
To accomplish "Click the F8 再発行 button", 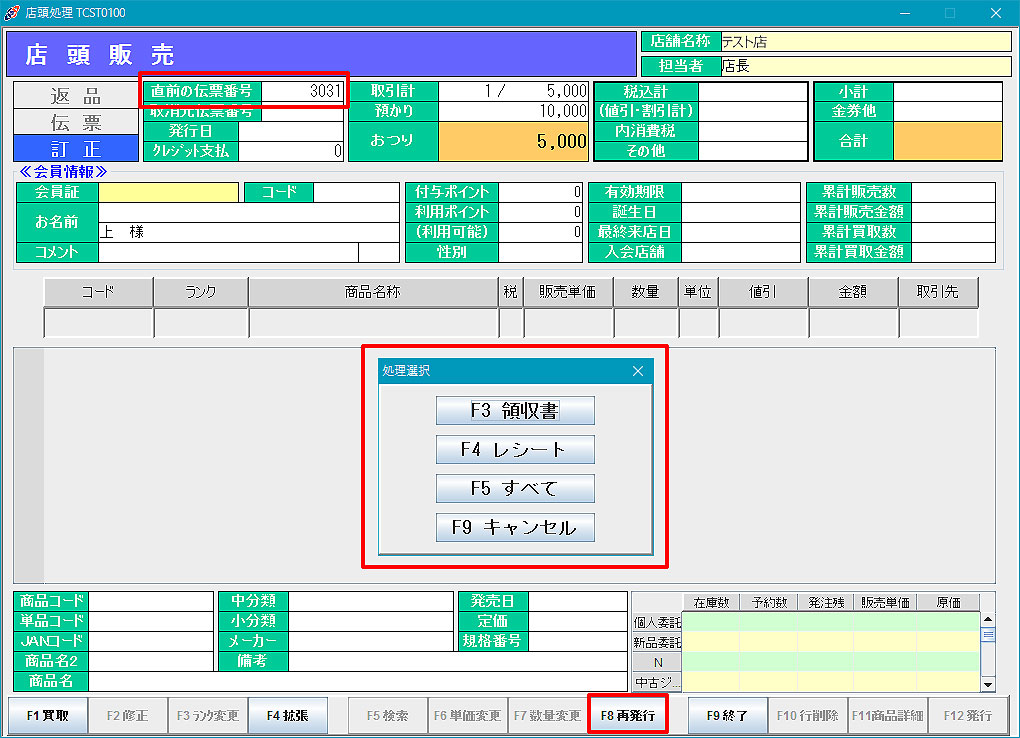I will (x=627, y=716).
